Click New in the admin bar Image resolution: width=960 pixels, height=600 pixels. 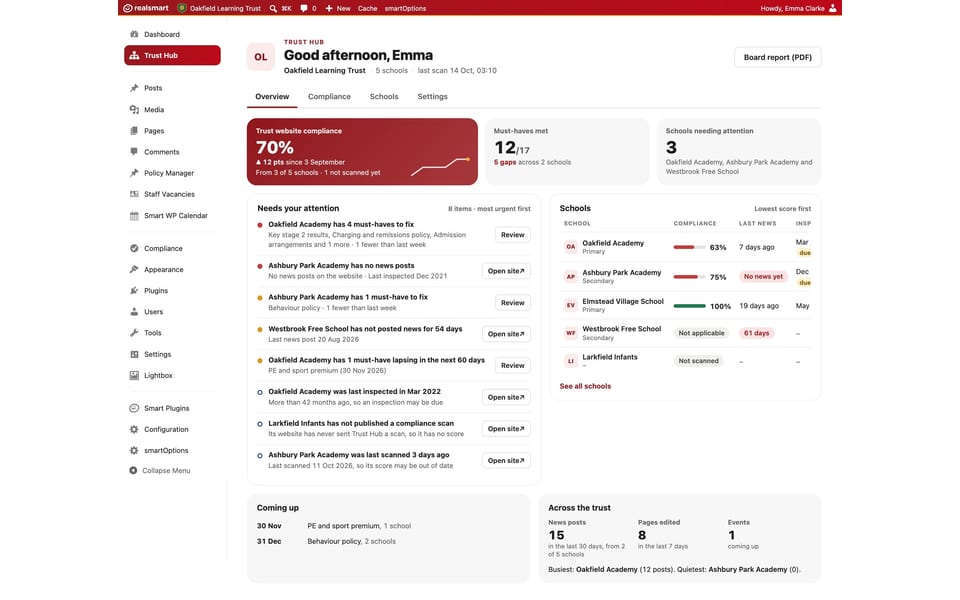click(x=338, y=9)
